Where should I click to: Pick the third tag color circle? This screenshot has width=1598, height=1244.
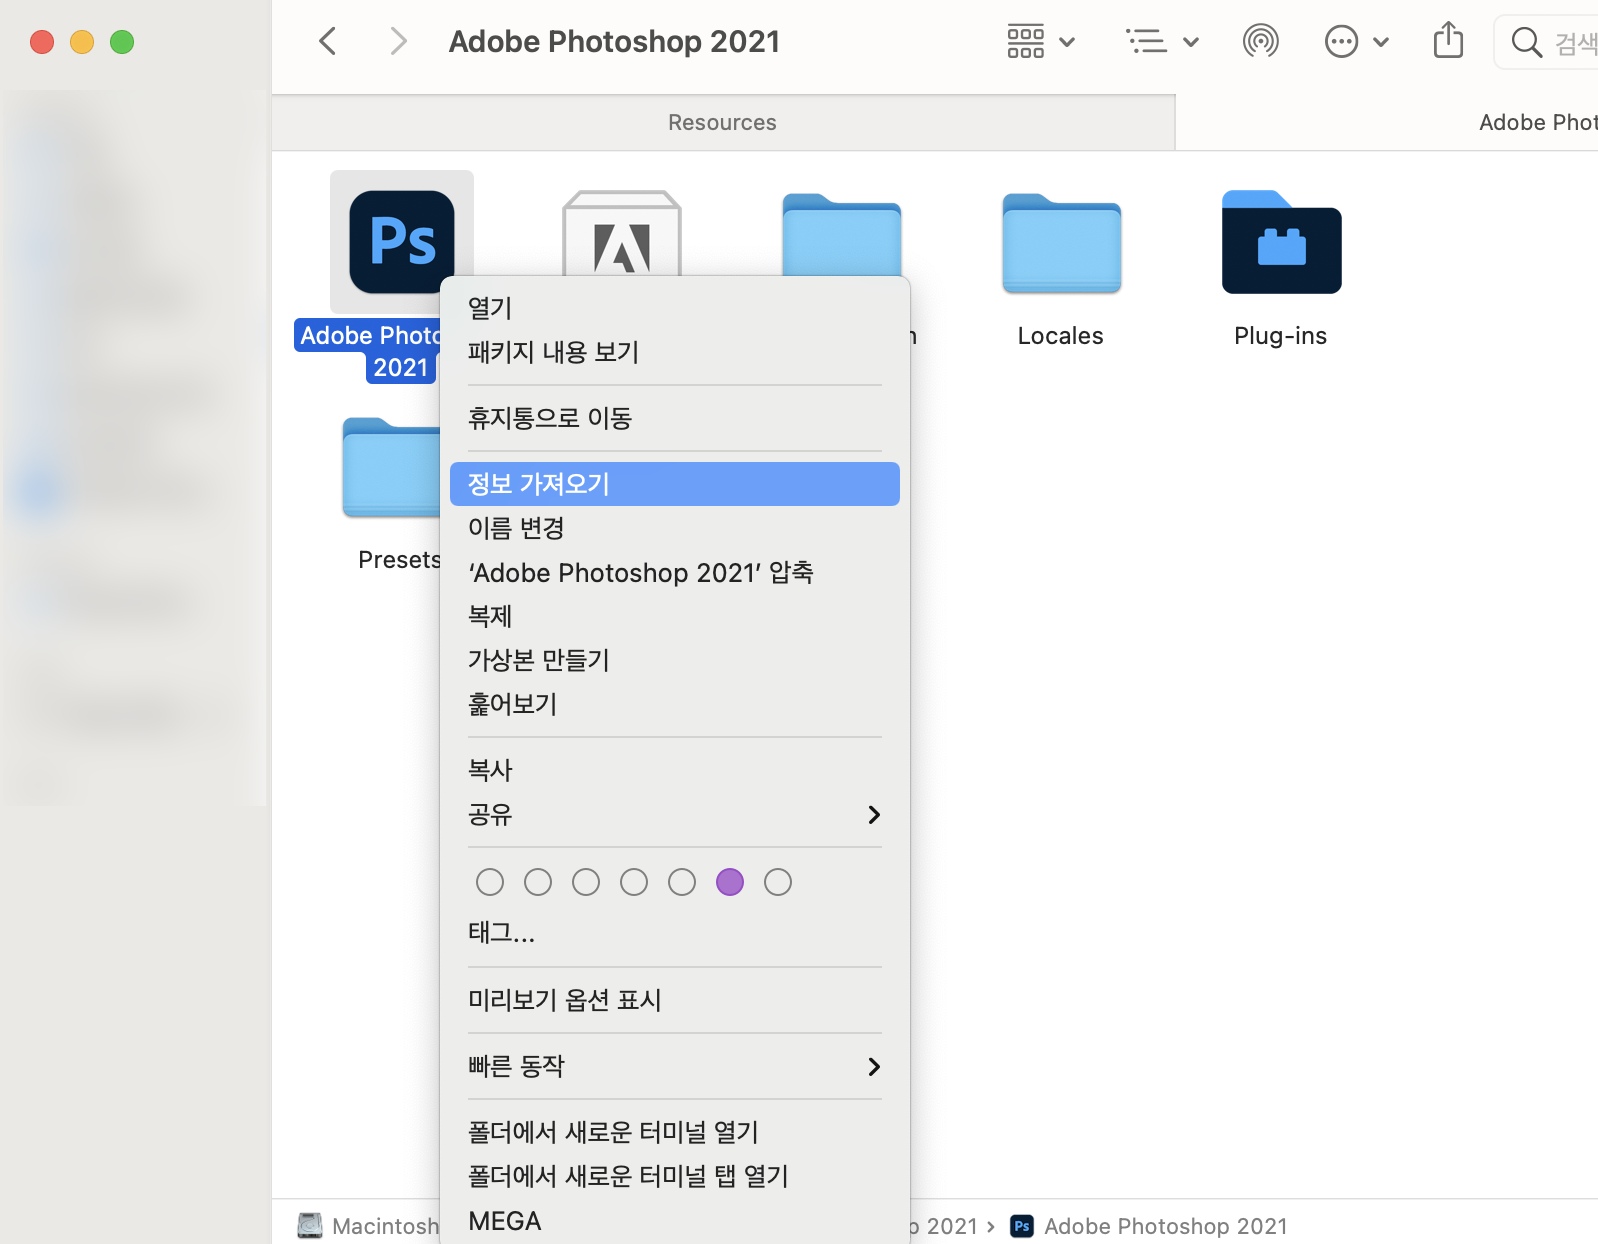click(x=586, y=882)
